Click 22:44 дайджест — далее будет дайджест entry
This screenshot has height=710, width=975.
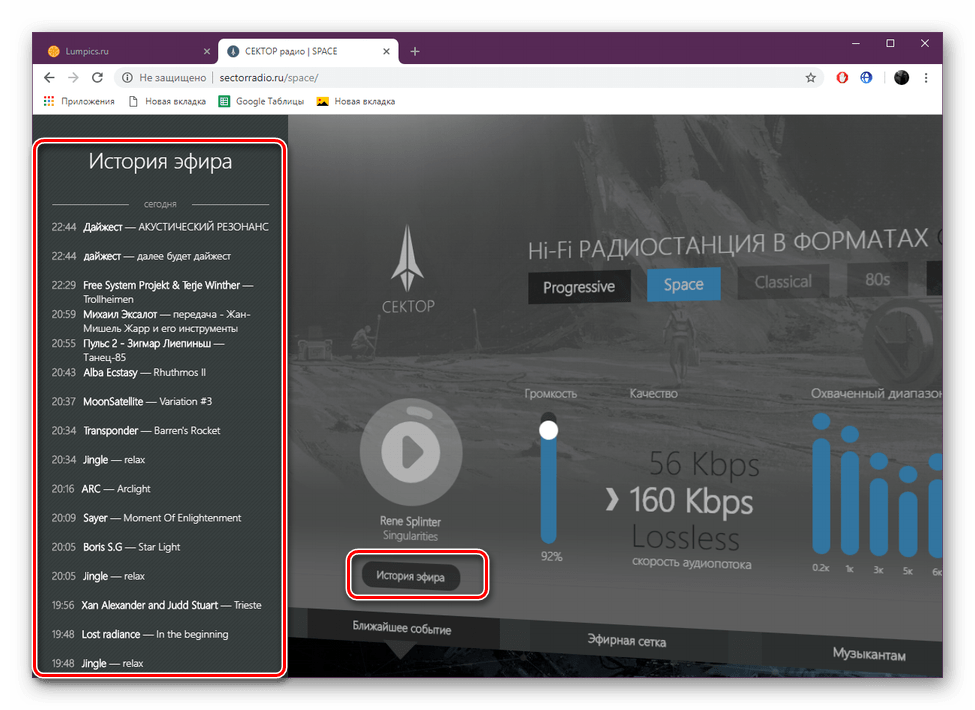[141, 256]
